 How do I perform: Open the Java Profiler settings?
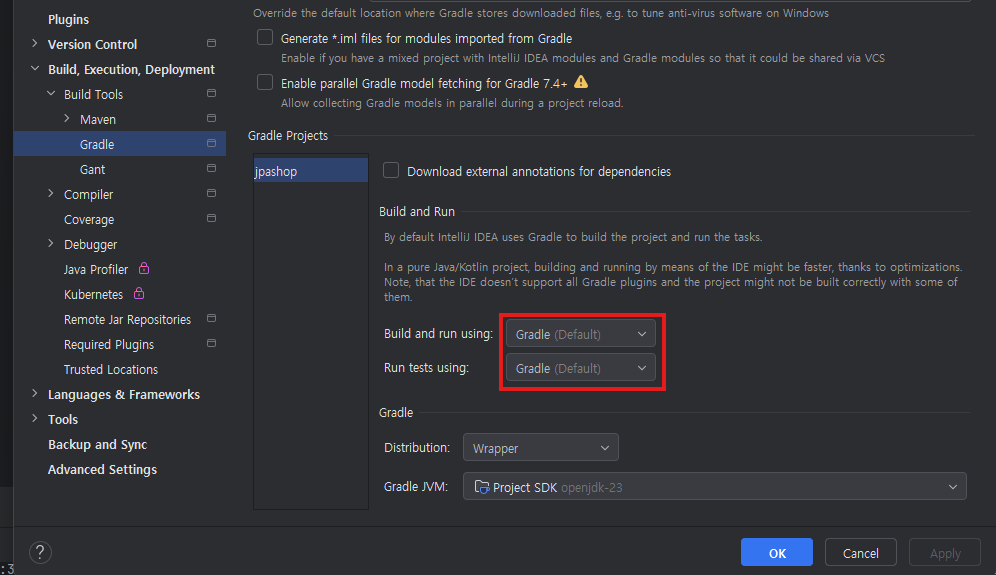click(x=96, y=269)
